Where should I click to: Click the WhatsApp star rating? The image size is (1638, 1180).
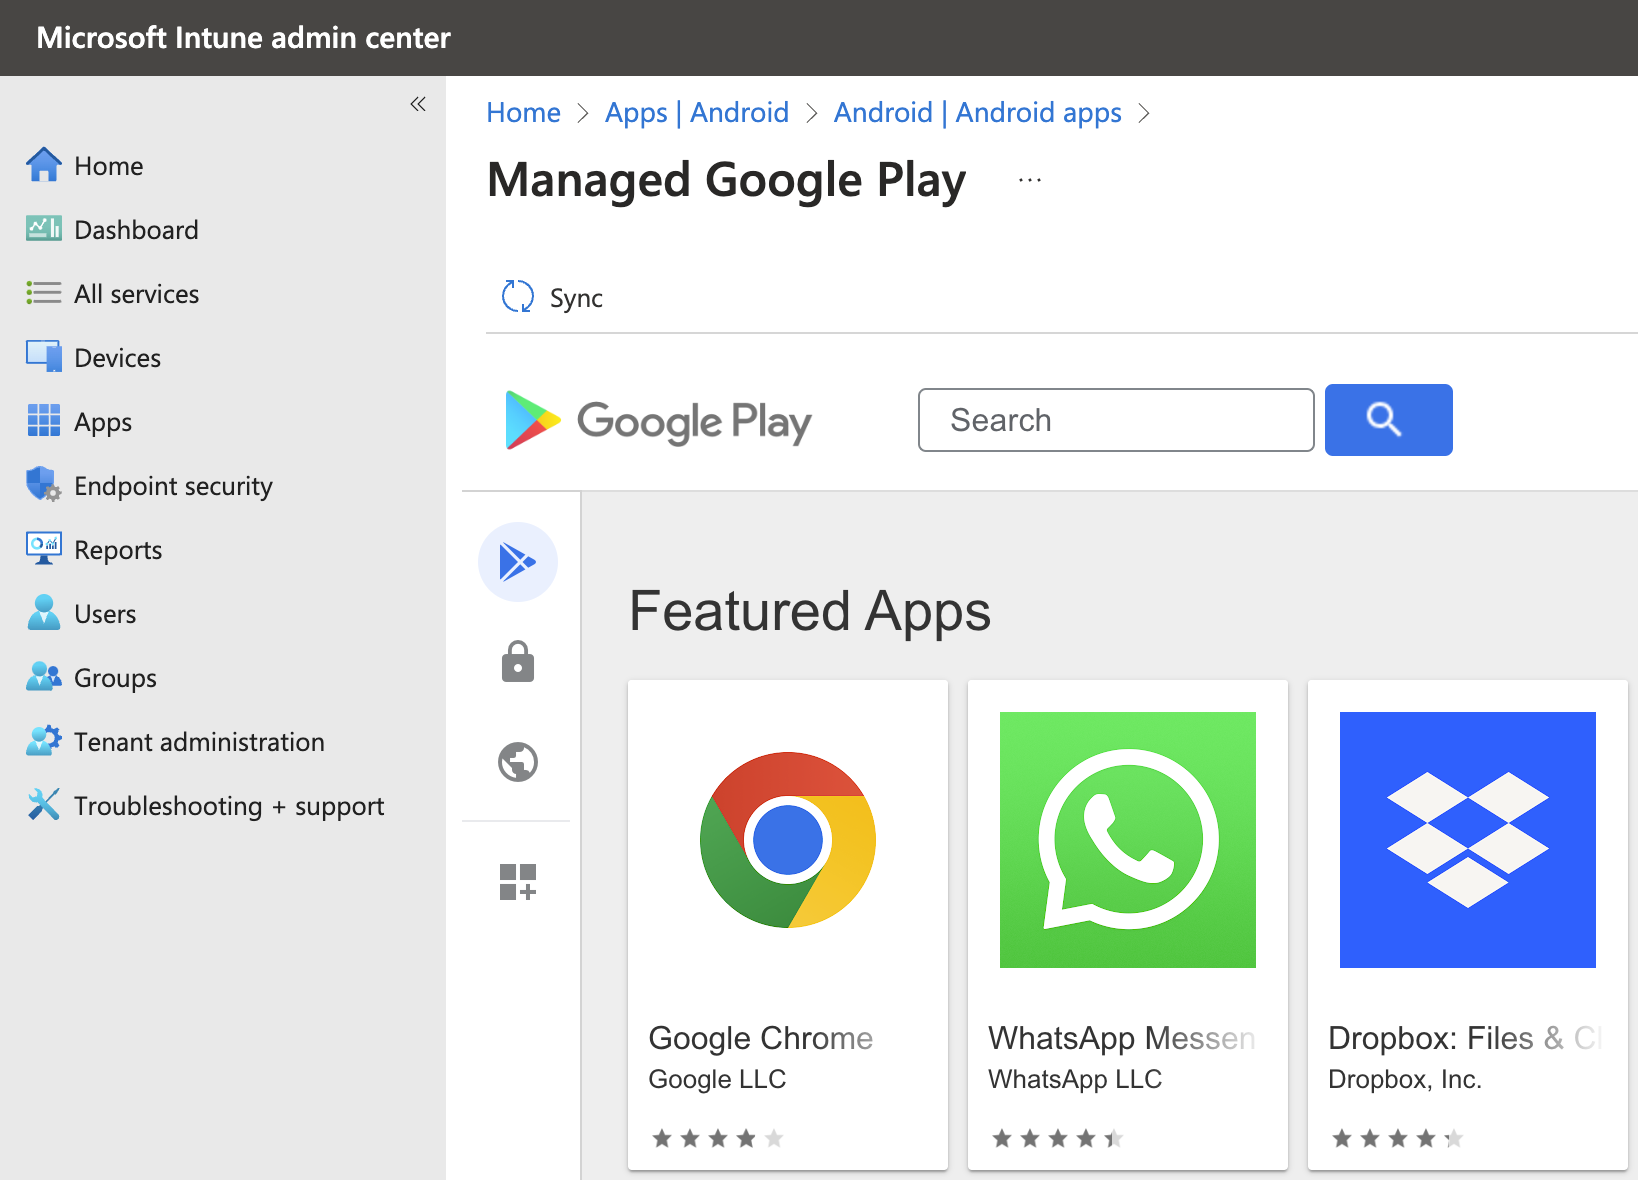[x=1058, y=1138]
